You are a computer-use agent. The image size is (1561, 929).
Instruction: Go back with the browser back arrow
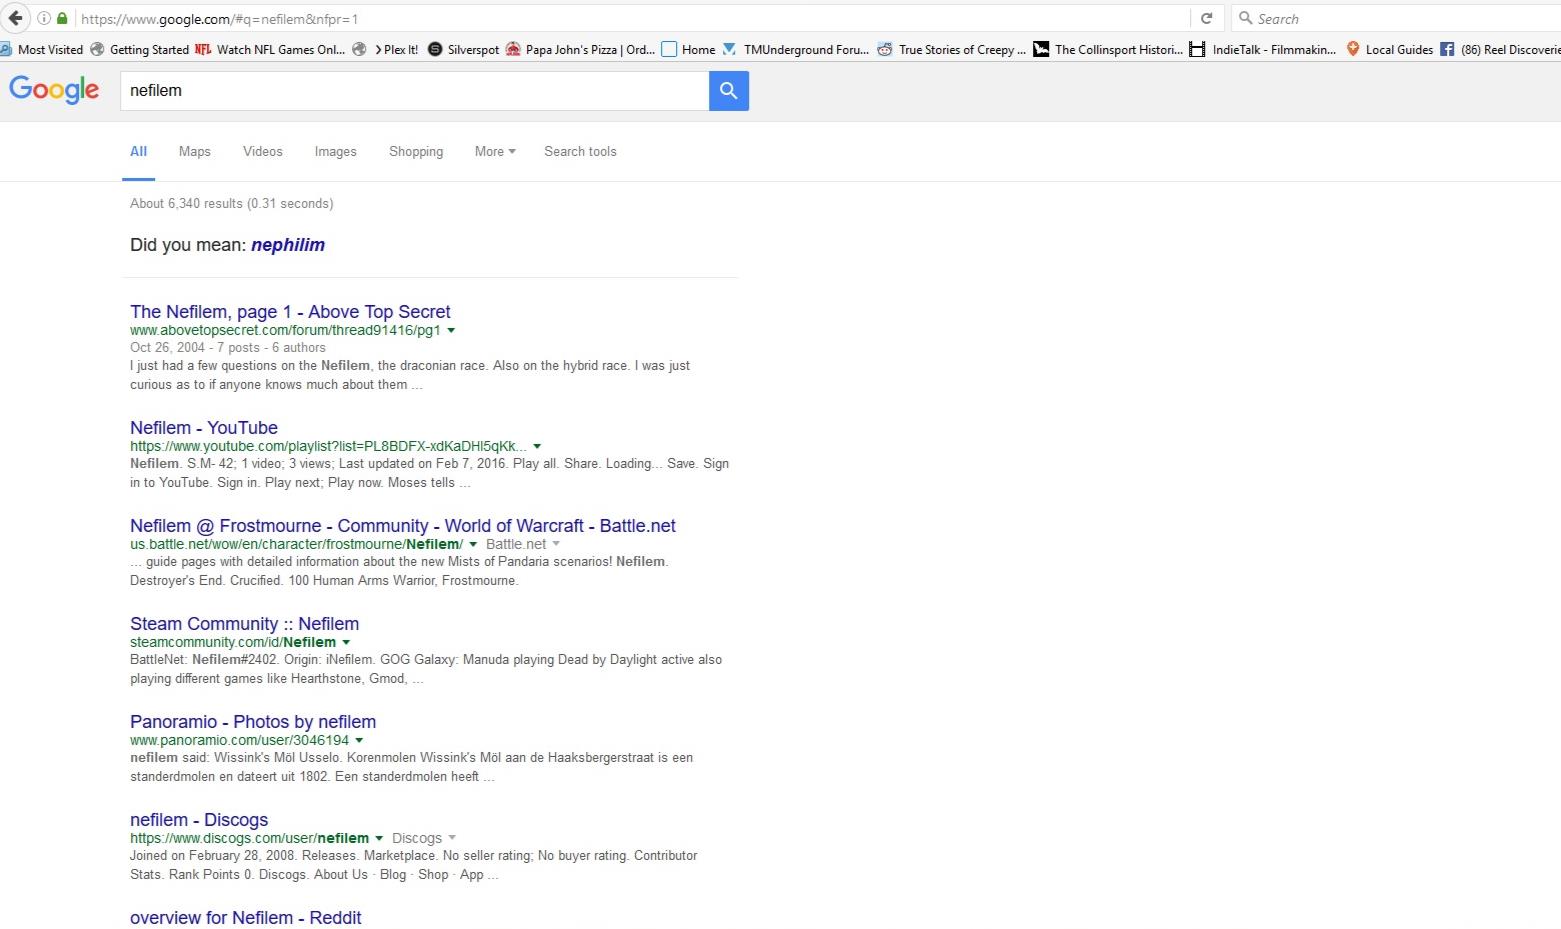coord(15,18)
